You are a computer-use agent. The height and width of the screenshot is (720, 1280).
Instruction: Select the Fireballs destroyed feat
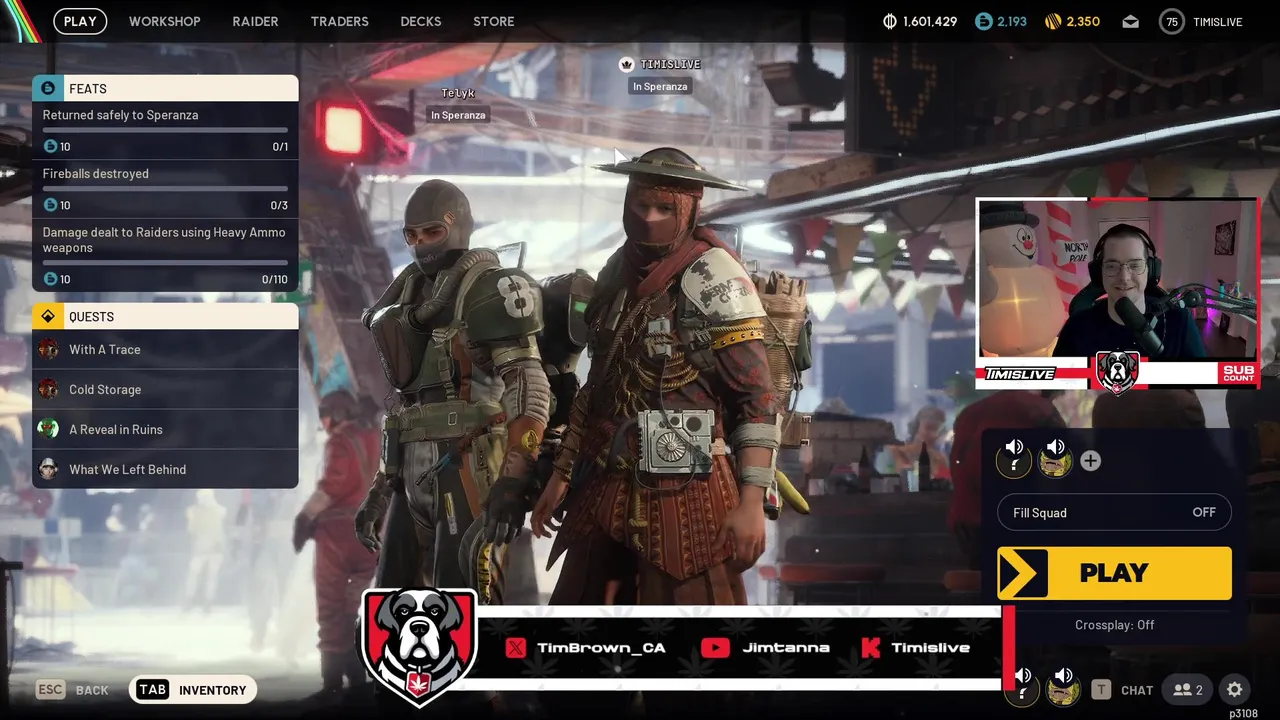(165, 189)
